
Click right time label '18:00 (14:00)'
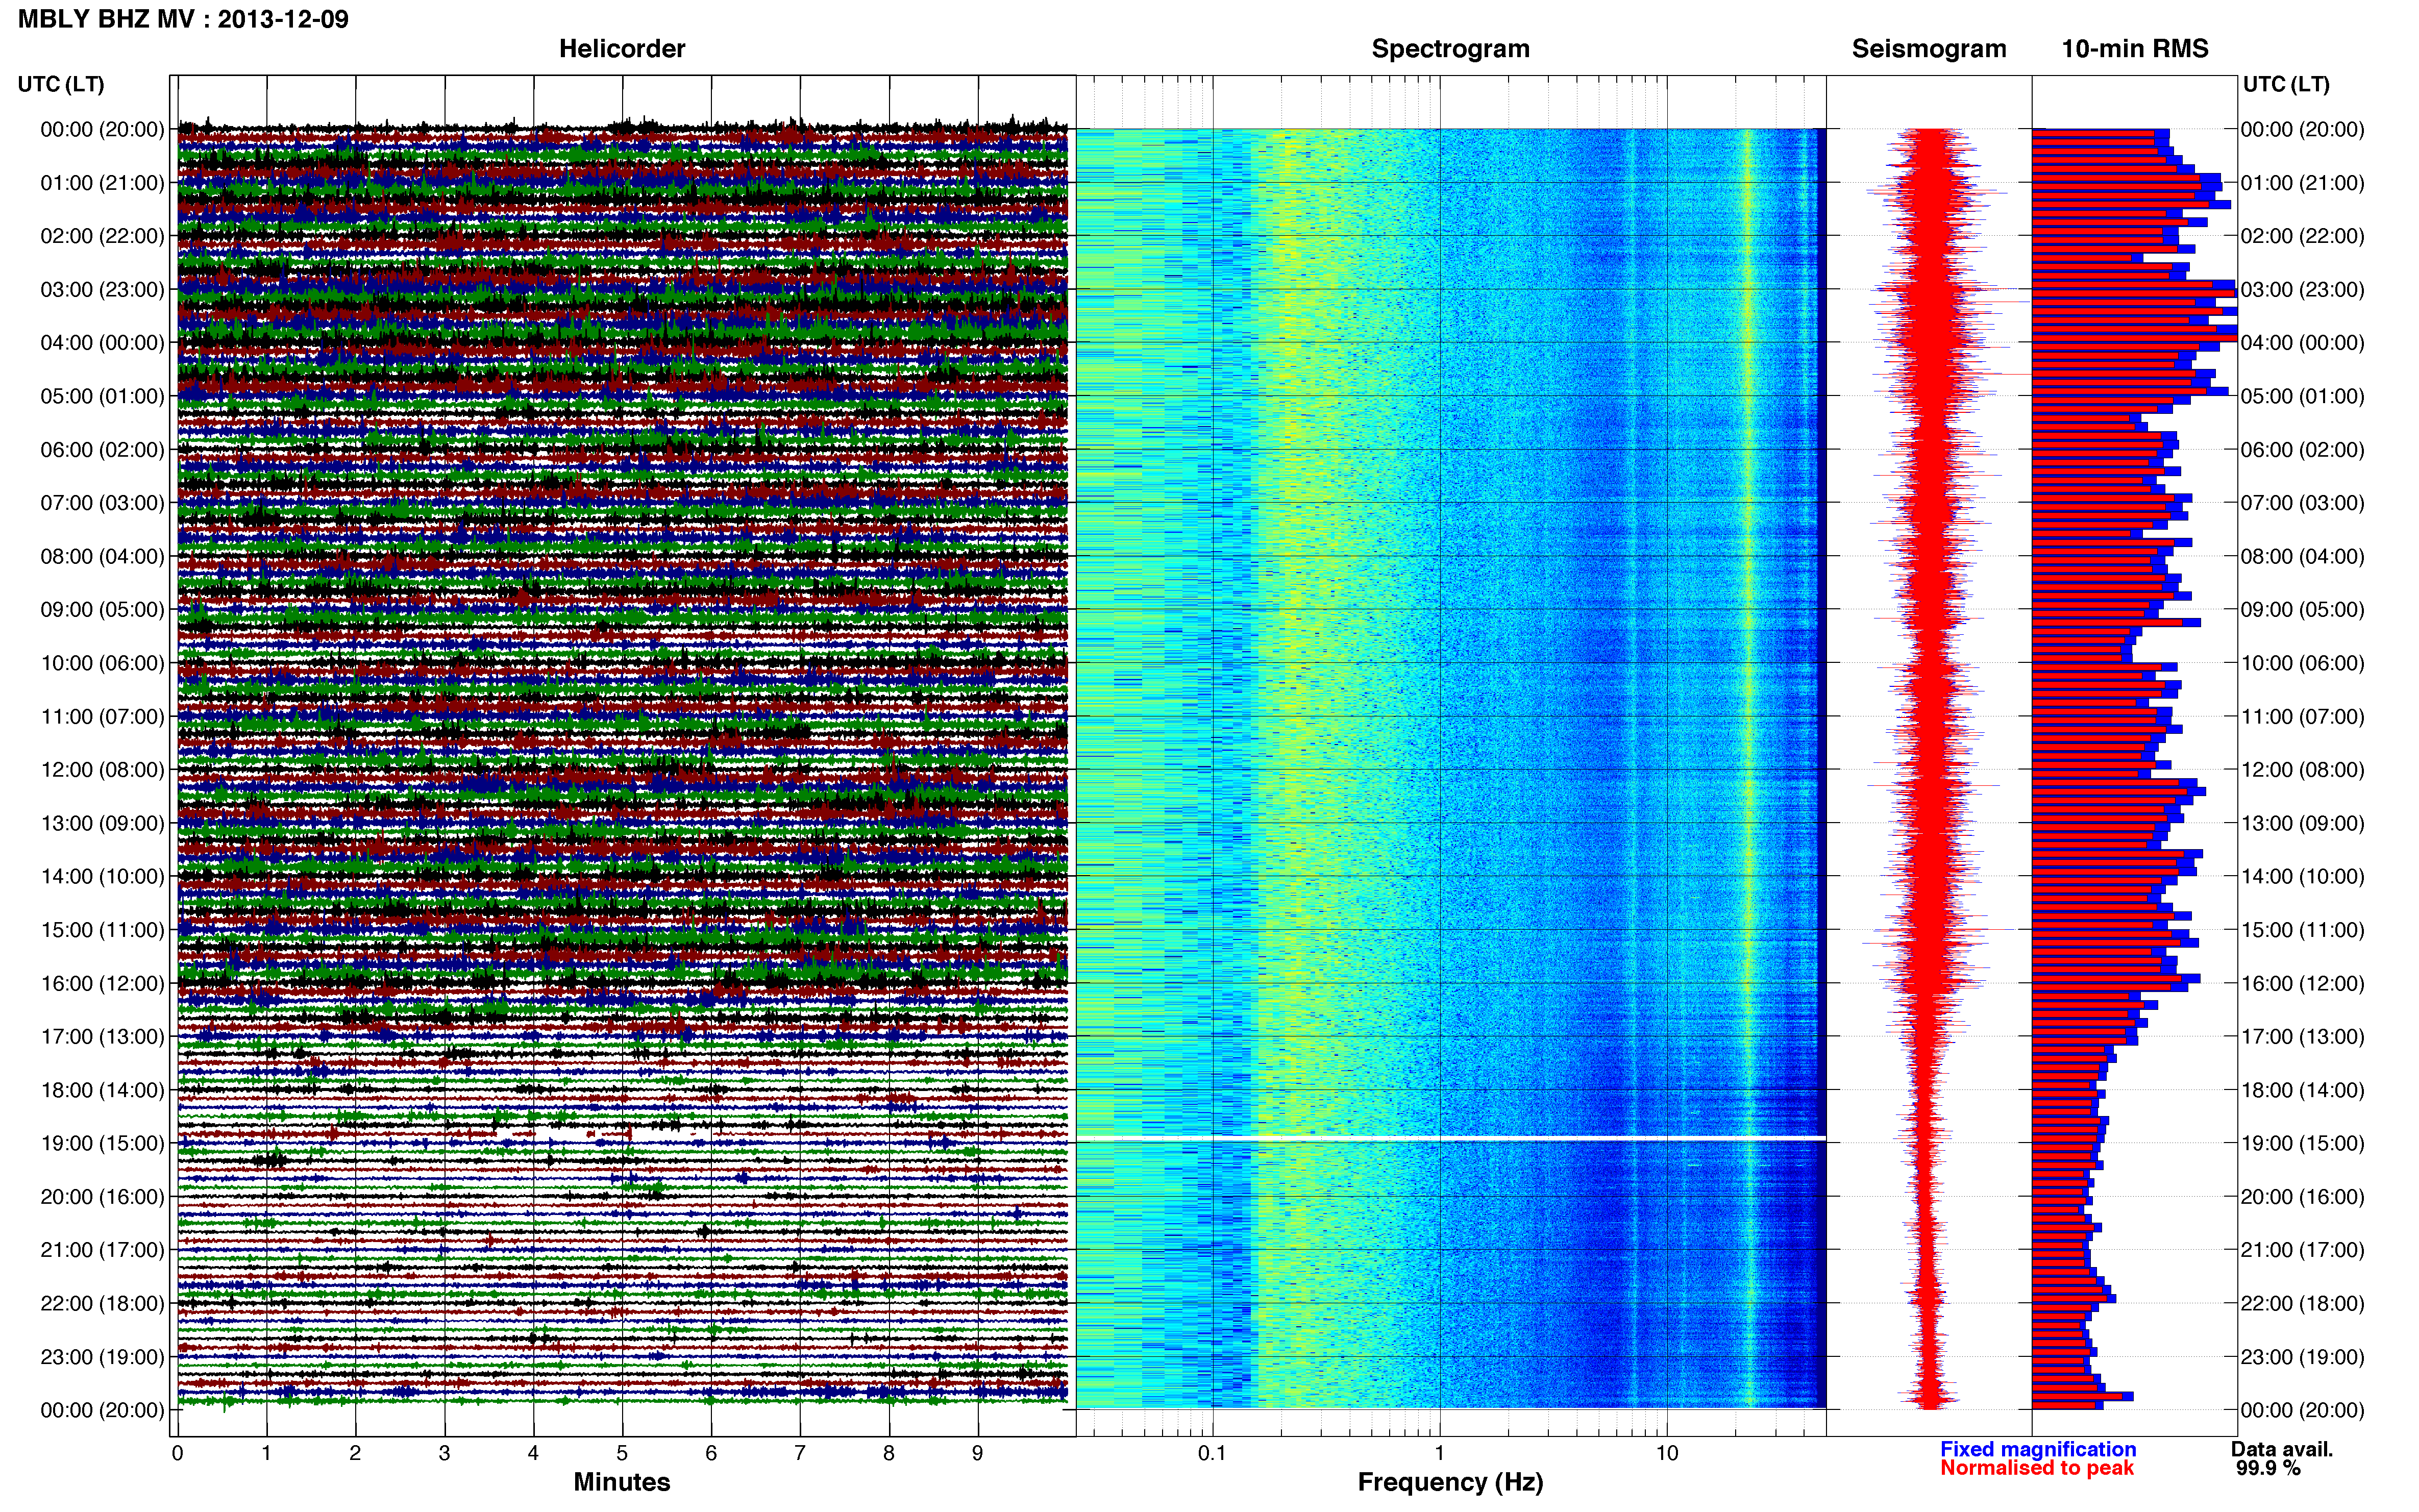2302,1090
